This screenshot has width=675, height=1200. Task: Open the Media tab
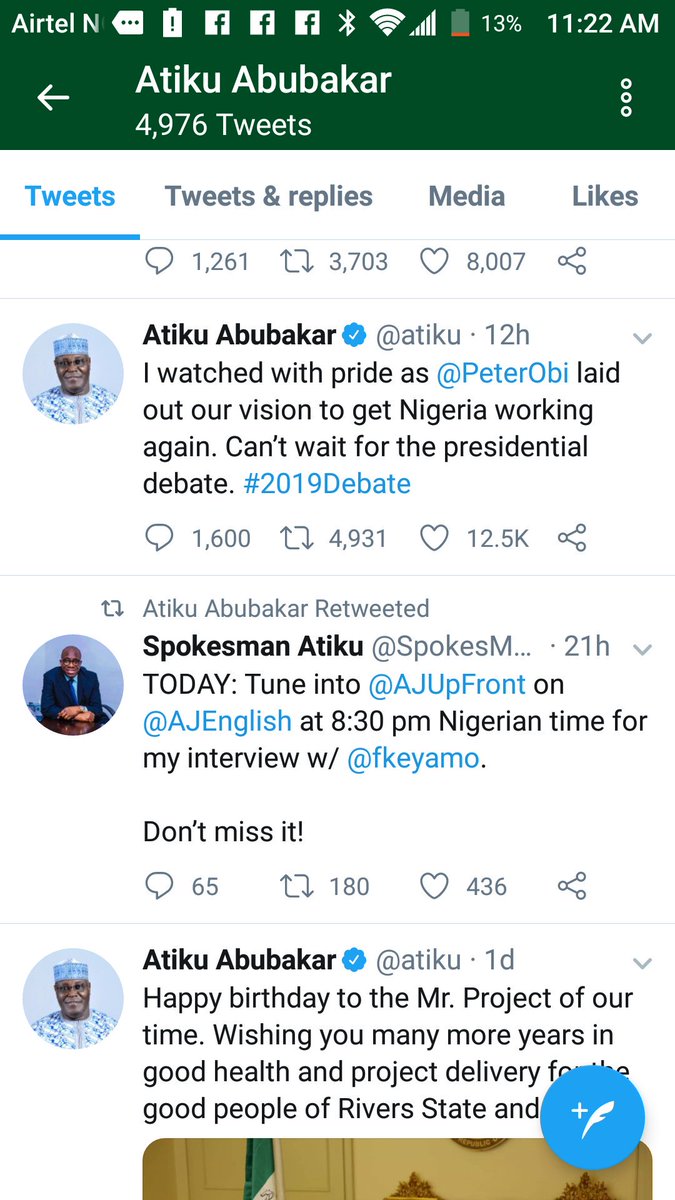click(467, 196)
